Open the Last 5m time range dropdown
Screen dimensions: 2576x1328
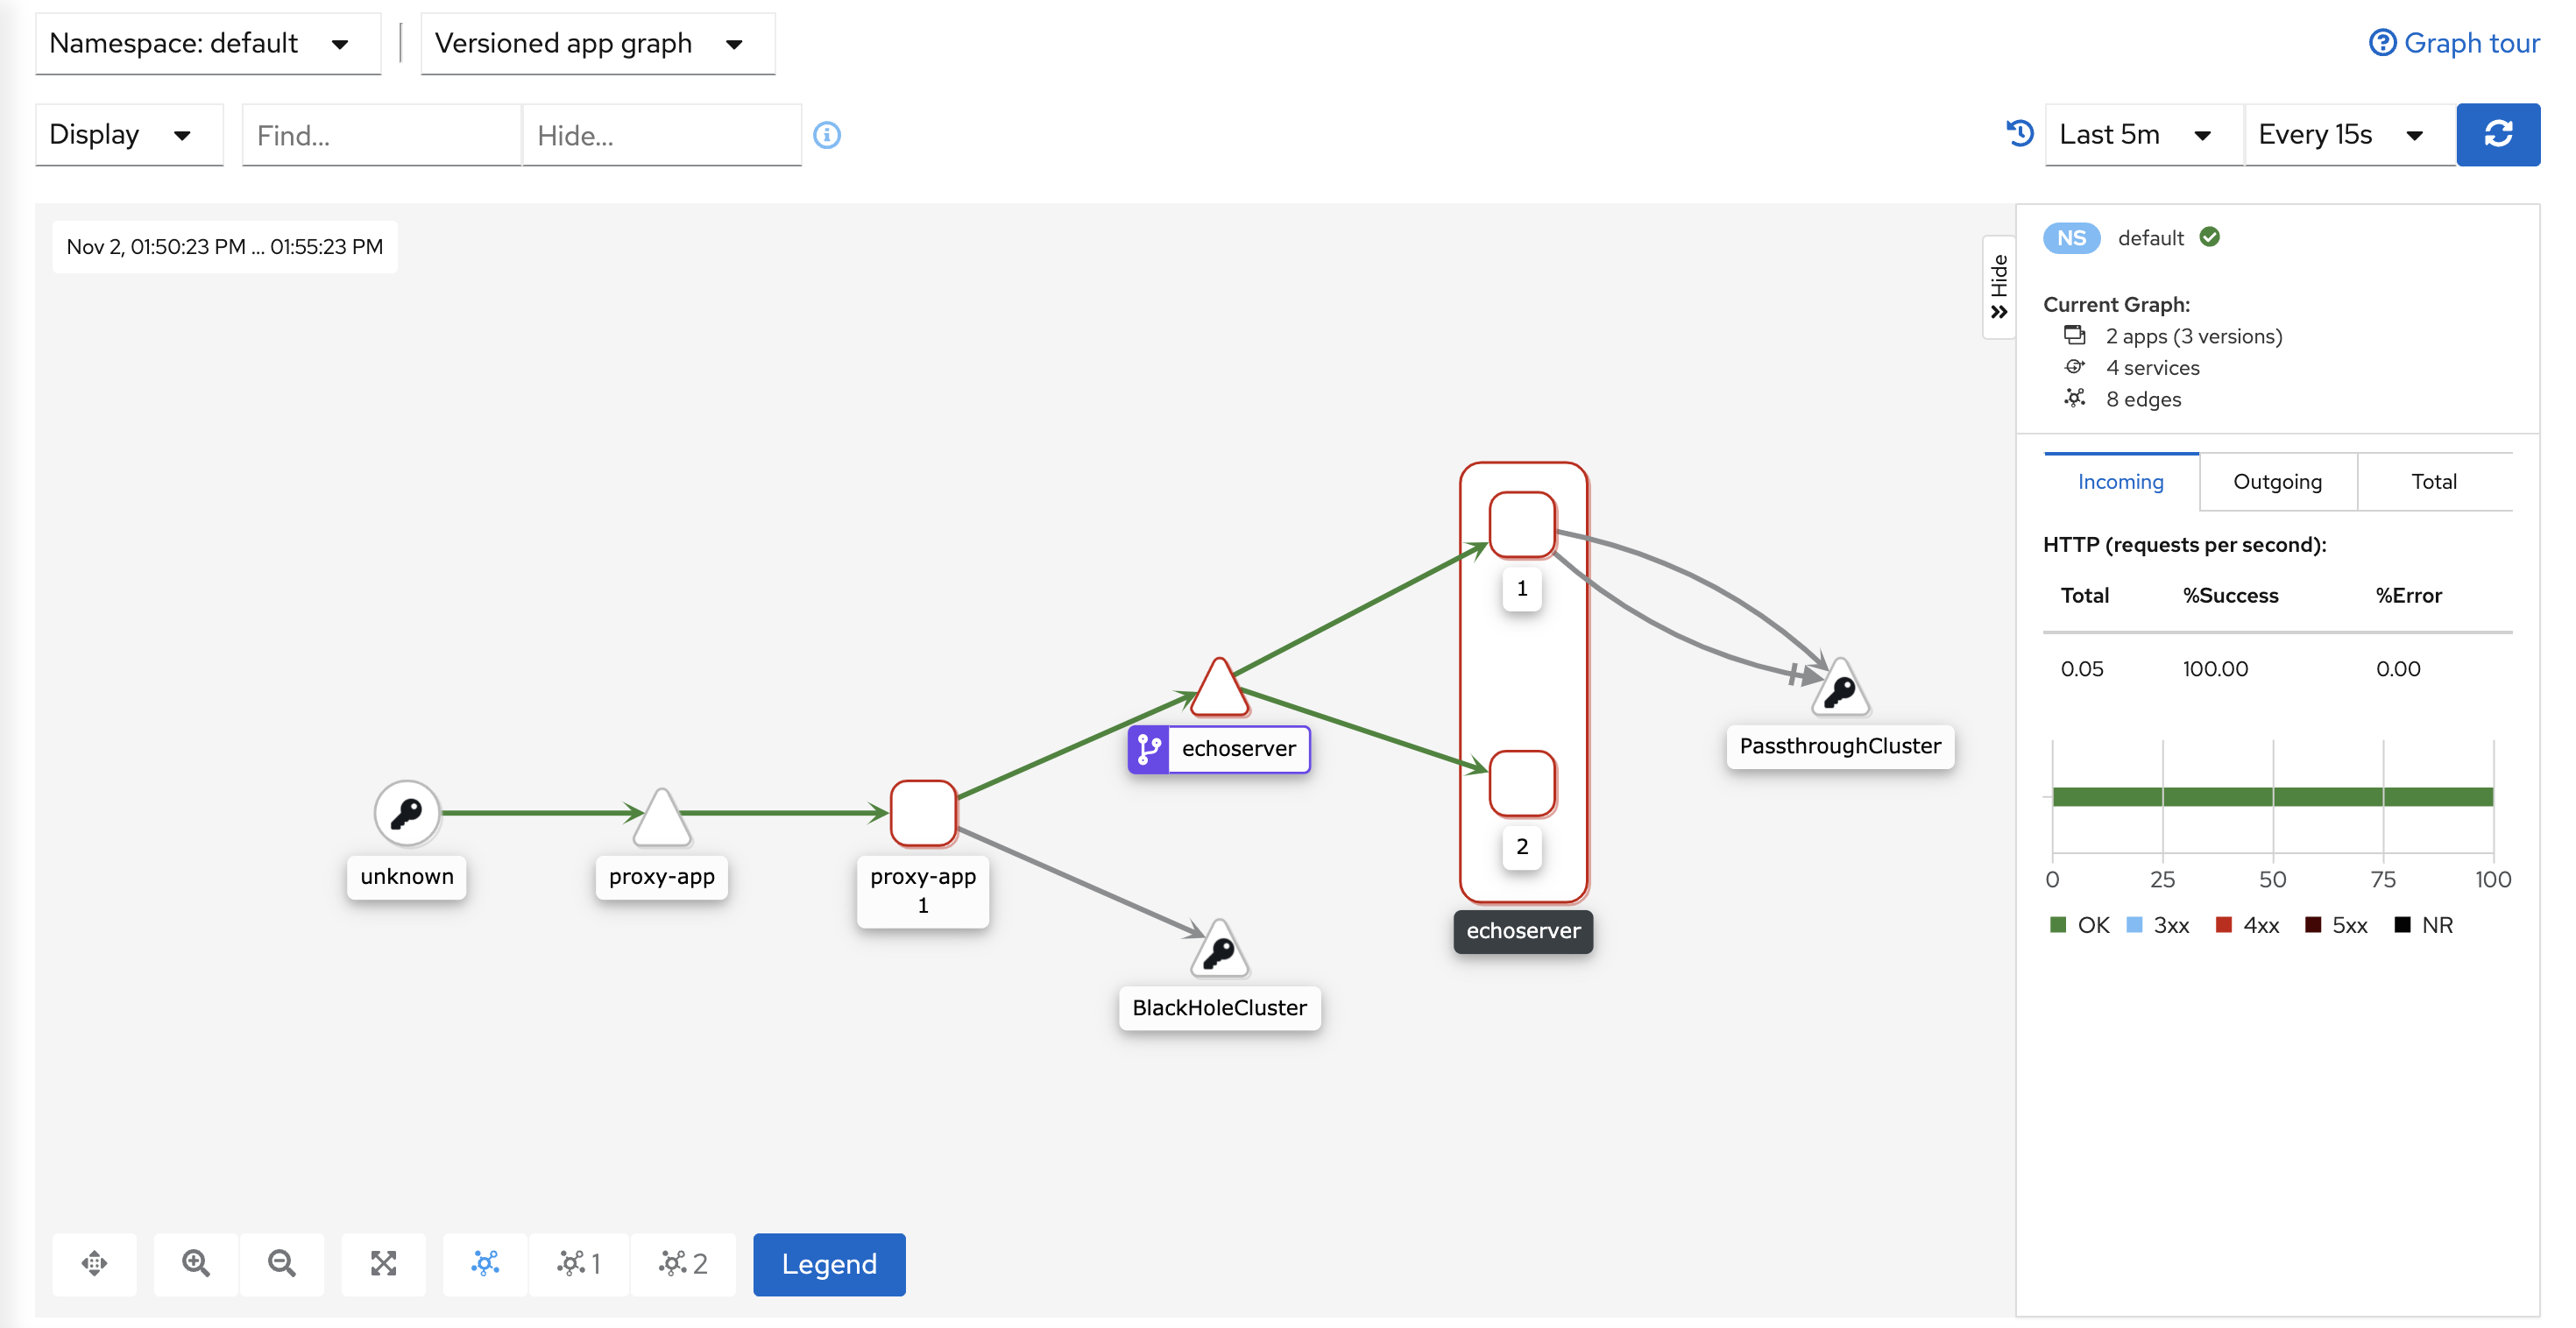(2143, 135)
